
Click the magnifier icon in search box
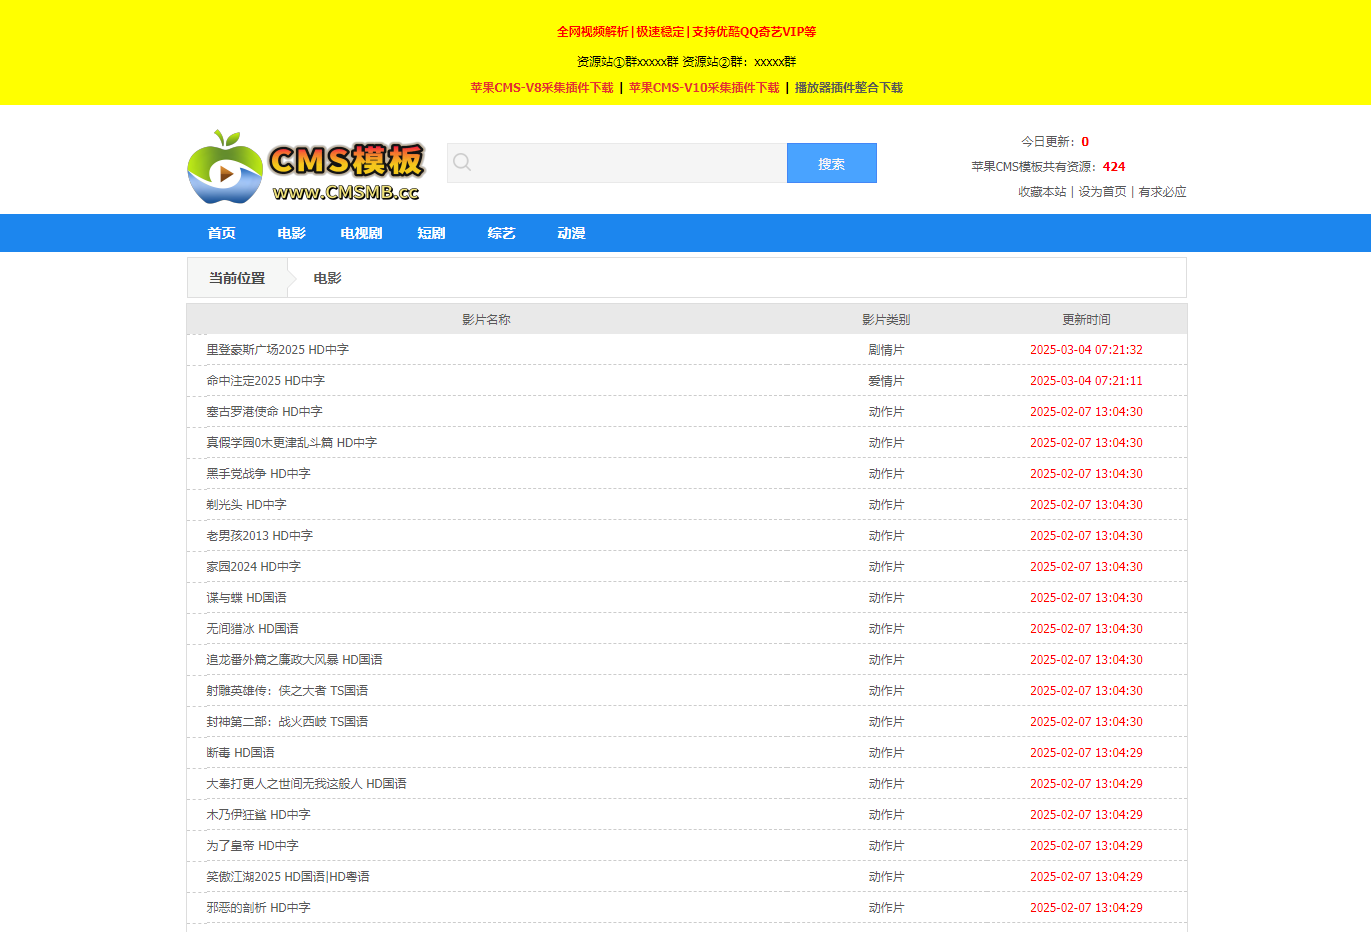[x=462, y=163]
